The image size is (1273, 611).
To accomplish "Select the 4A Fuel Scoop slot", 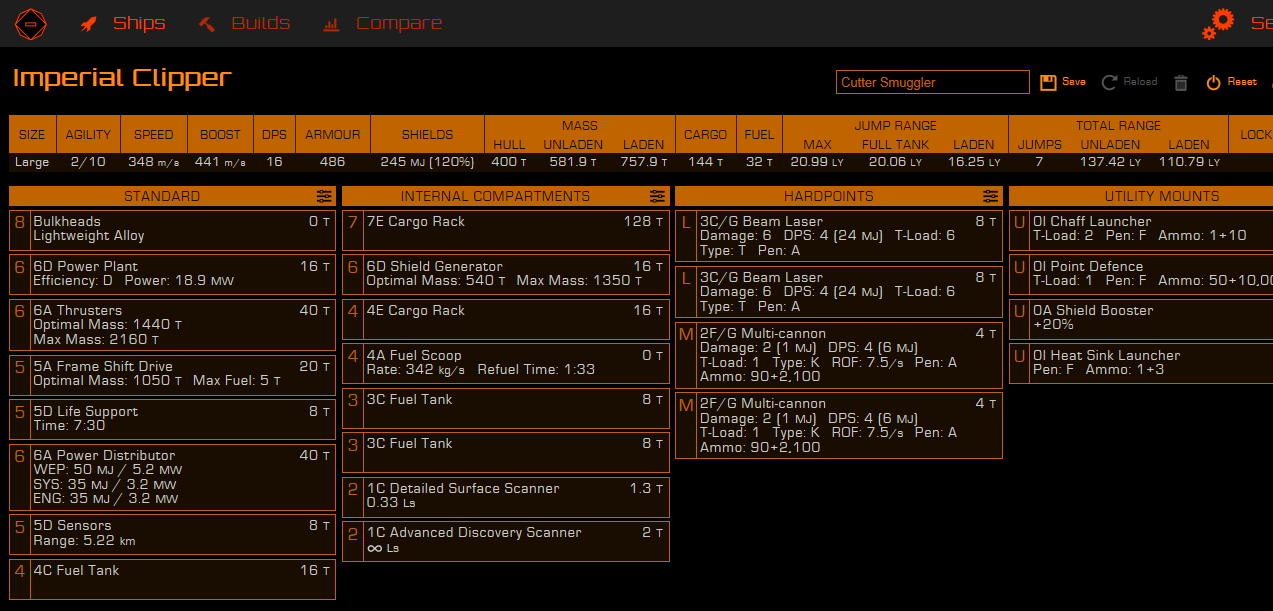I will point(506,363).
